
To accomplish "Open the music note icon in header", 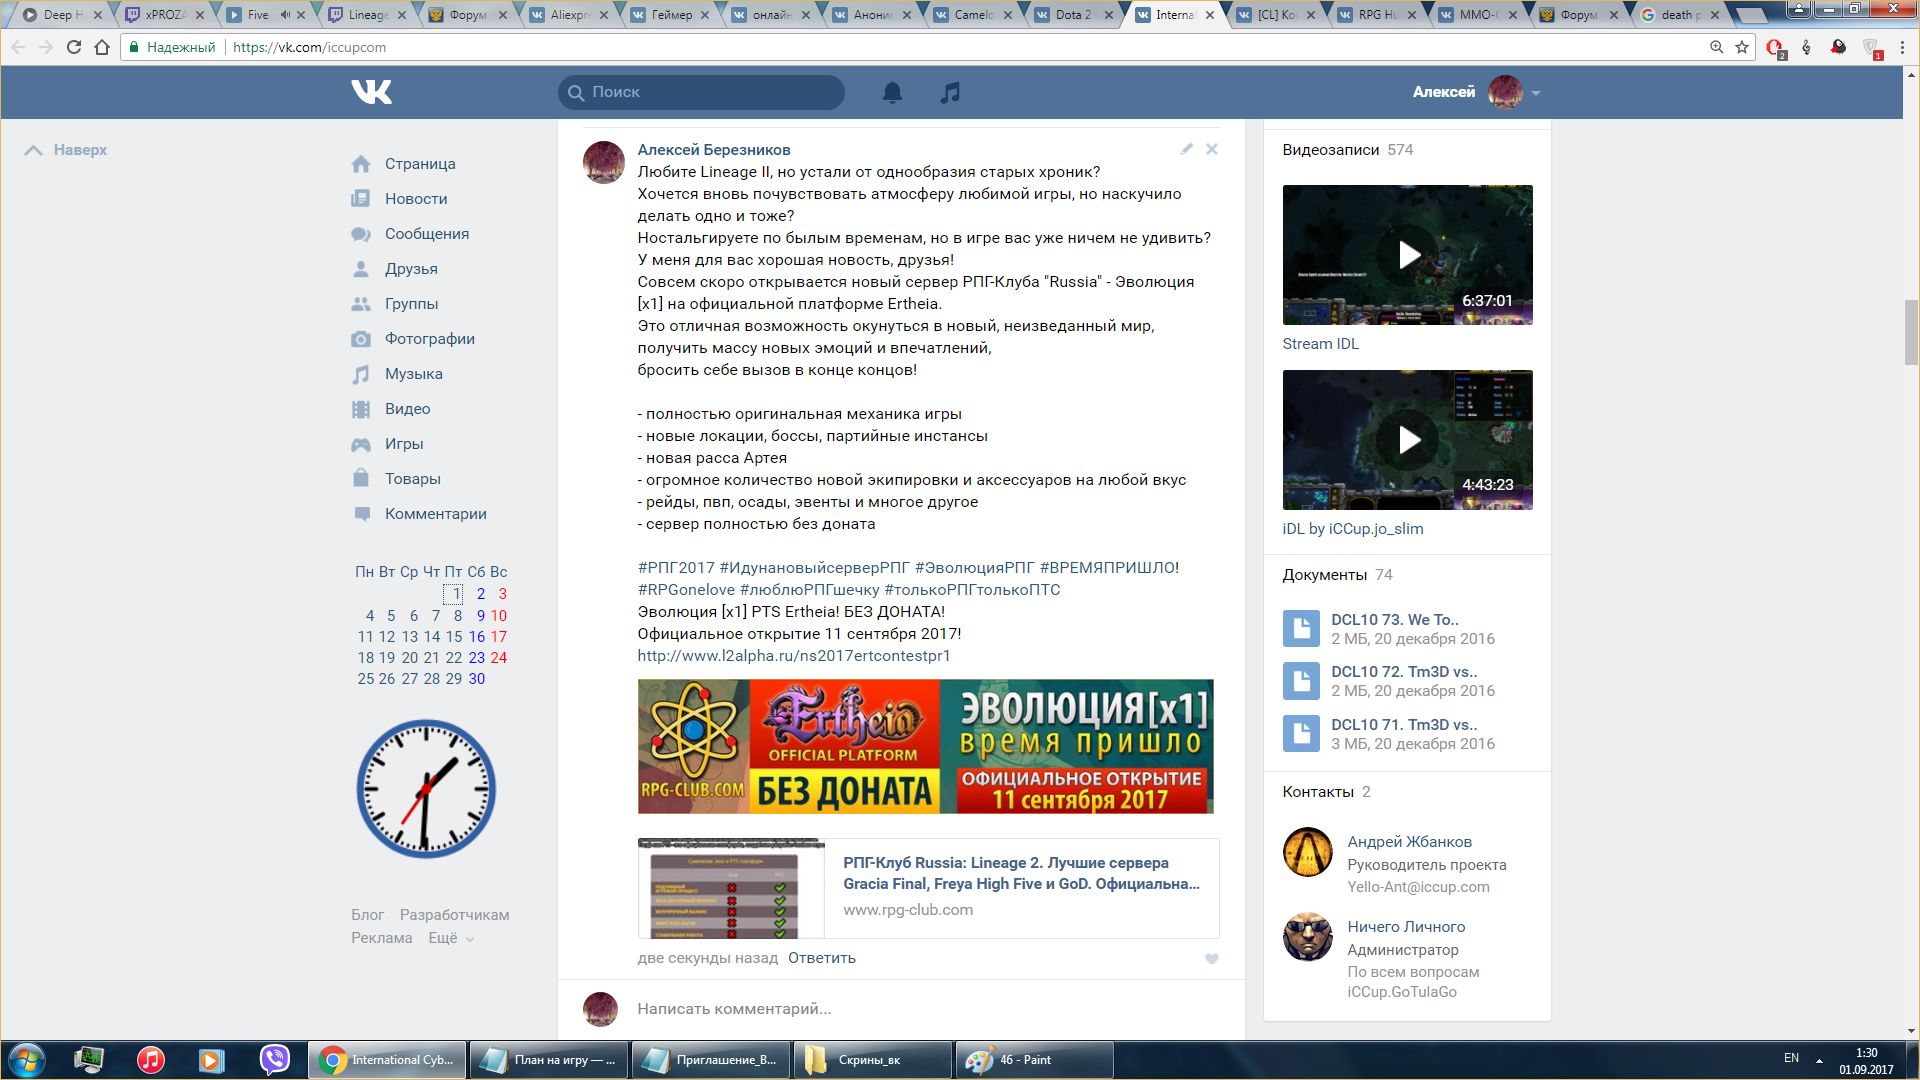I will 950,92.
